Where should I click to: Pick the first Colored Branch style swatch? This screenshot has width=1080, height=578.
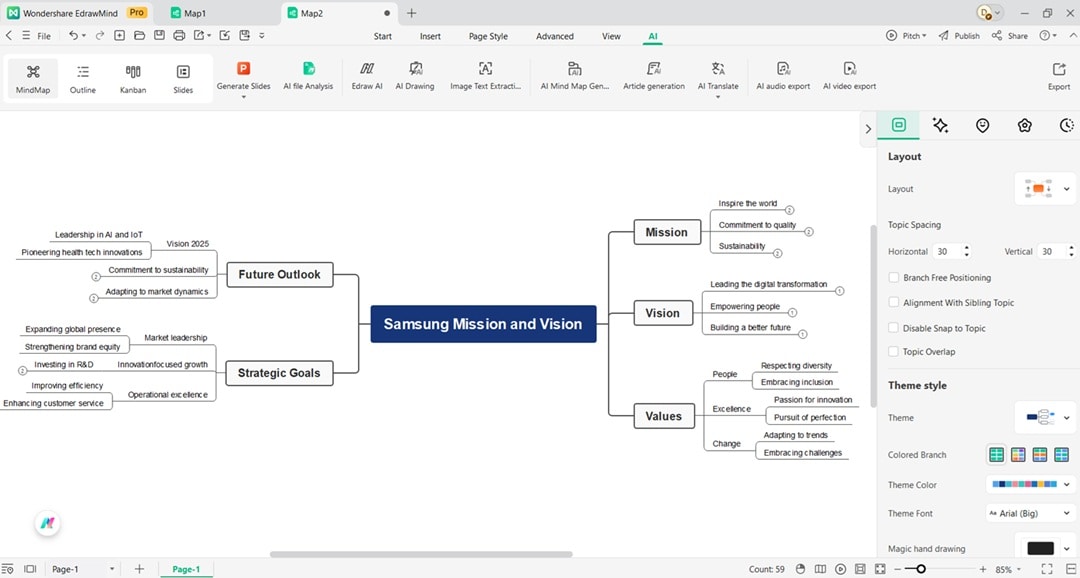tap(996, 454)
